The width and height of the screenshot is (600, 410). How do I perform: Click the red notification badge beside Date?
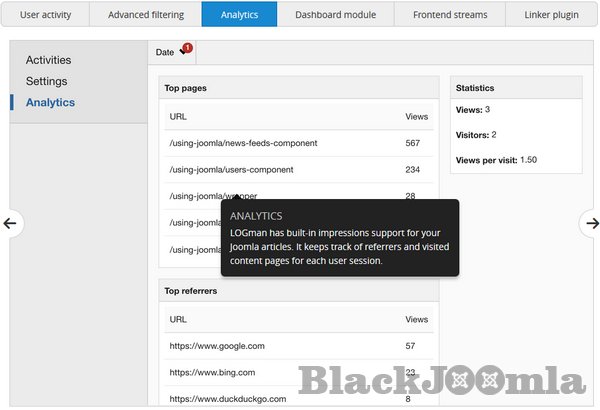[187, 48]
